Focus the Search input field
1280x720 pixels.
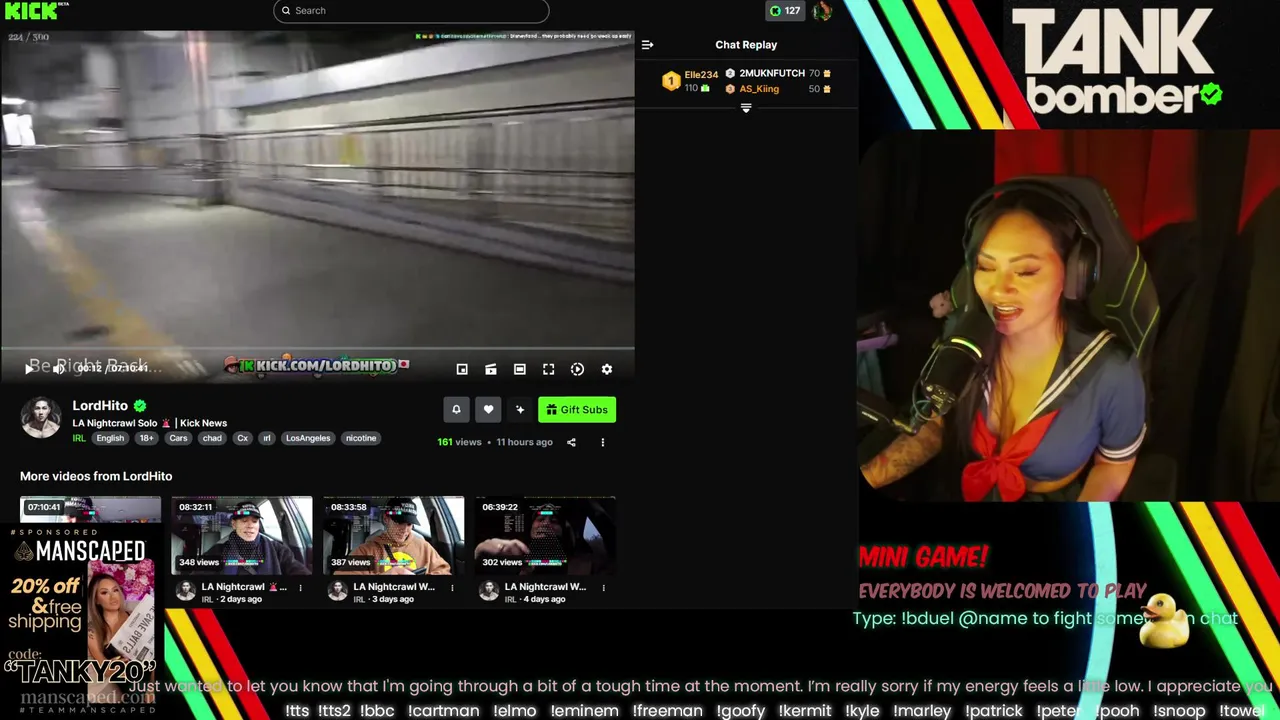point(411,11)
